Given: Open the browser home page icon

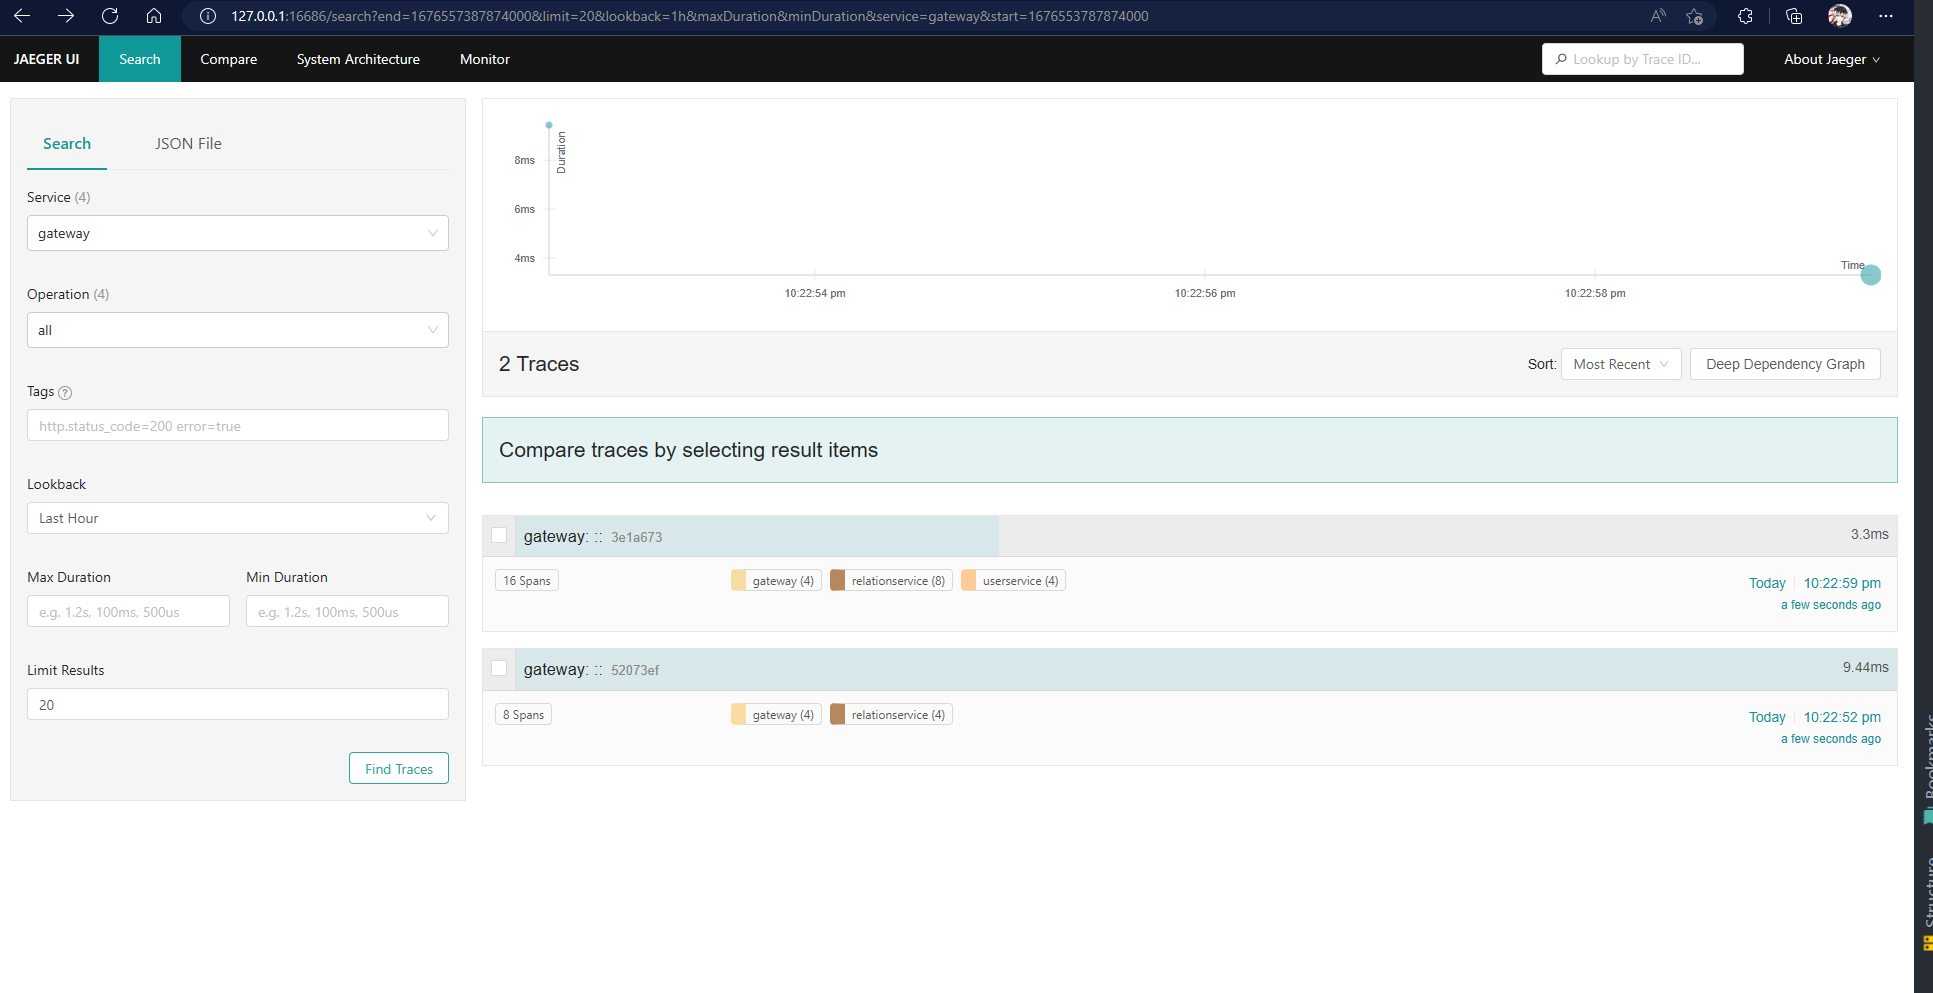Looking at the screenshot, I should [x=154, y=16].
